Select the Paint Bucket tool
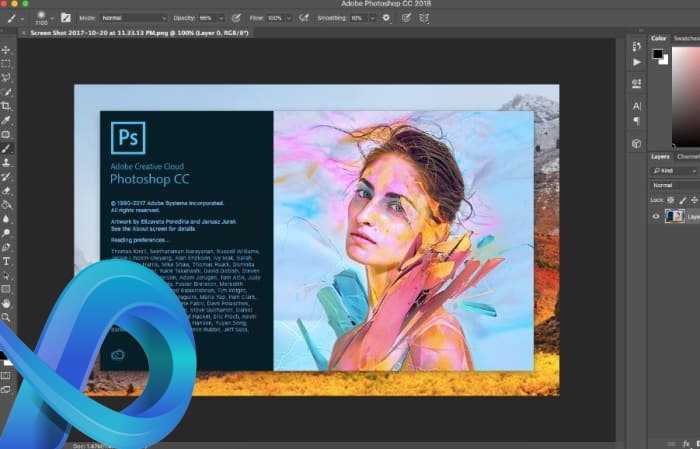 pyautogui.click(x=6, y=205)
